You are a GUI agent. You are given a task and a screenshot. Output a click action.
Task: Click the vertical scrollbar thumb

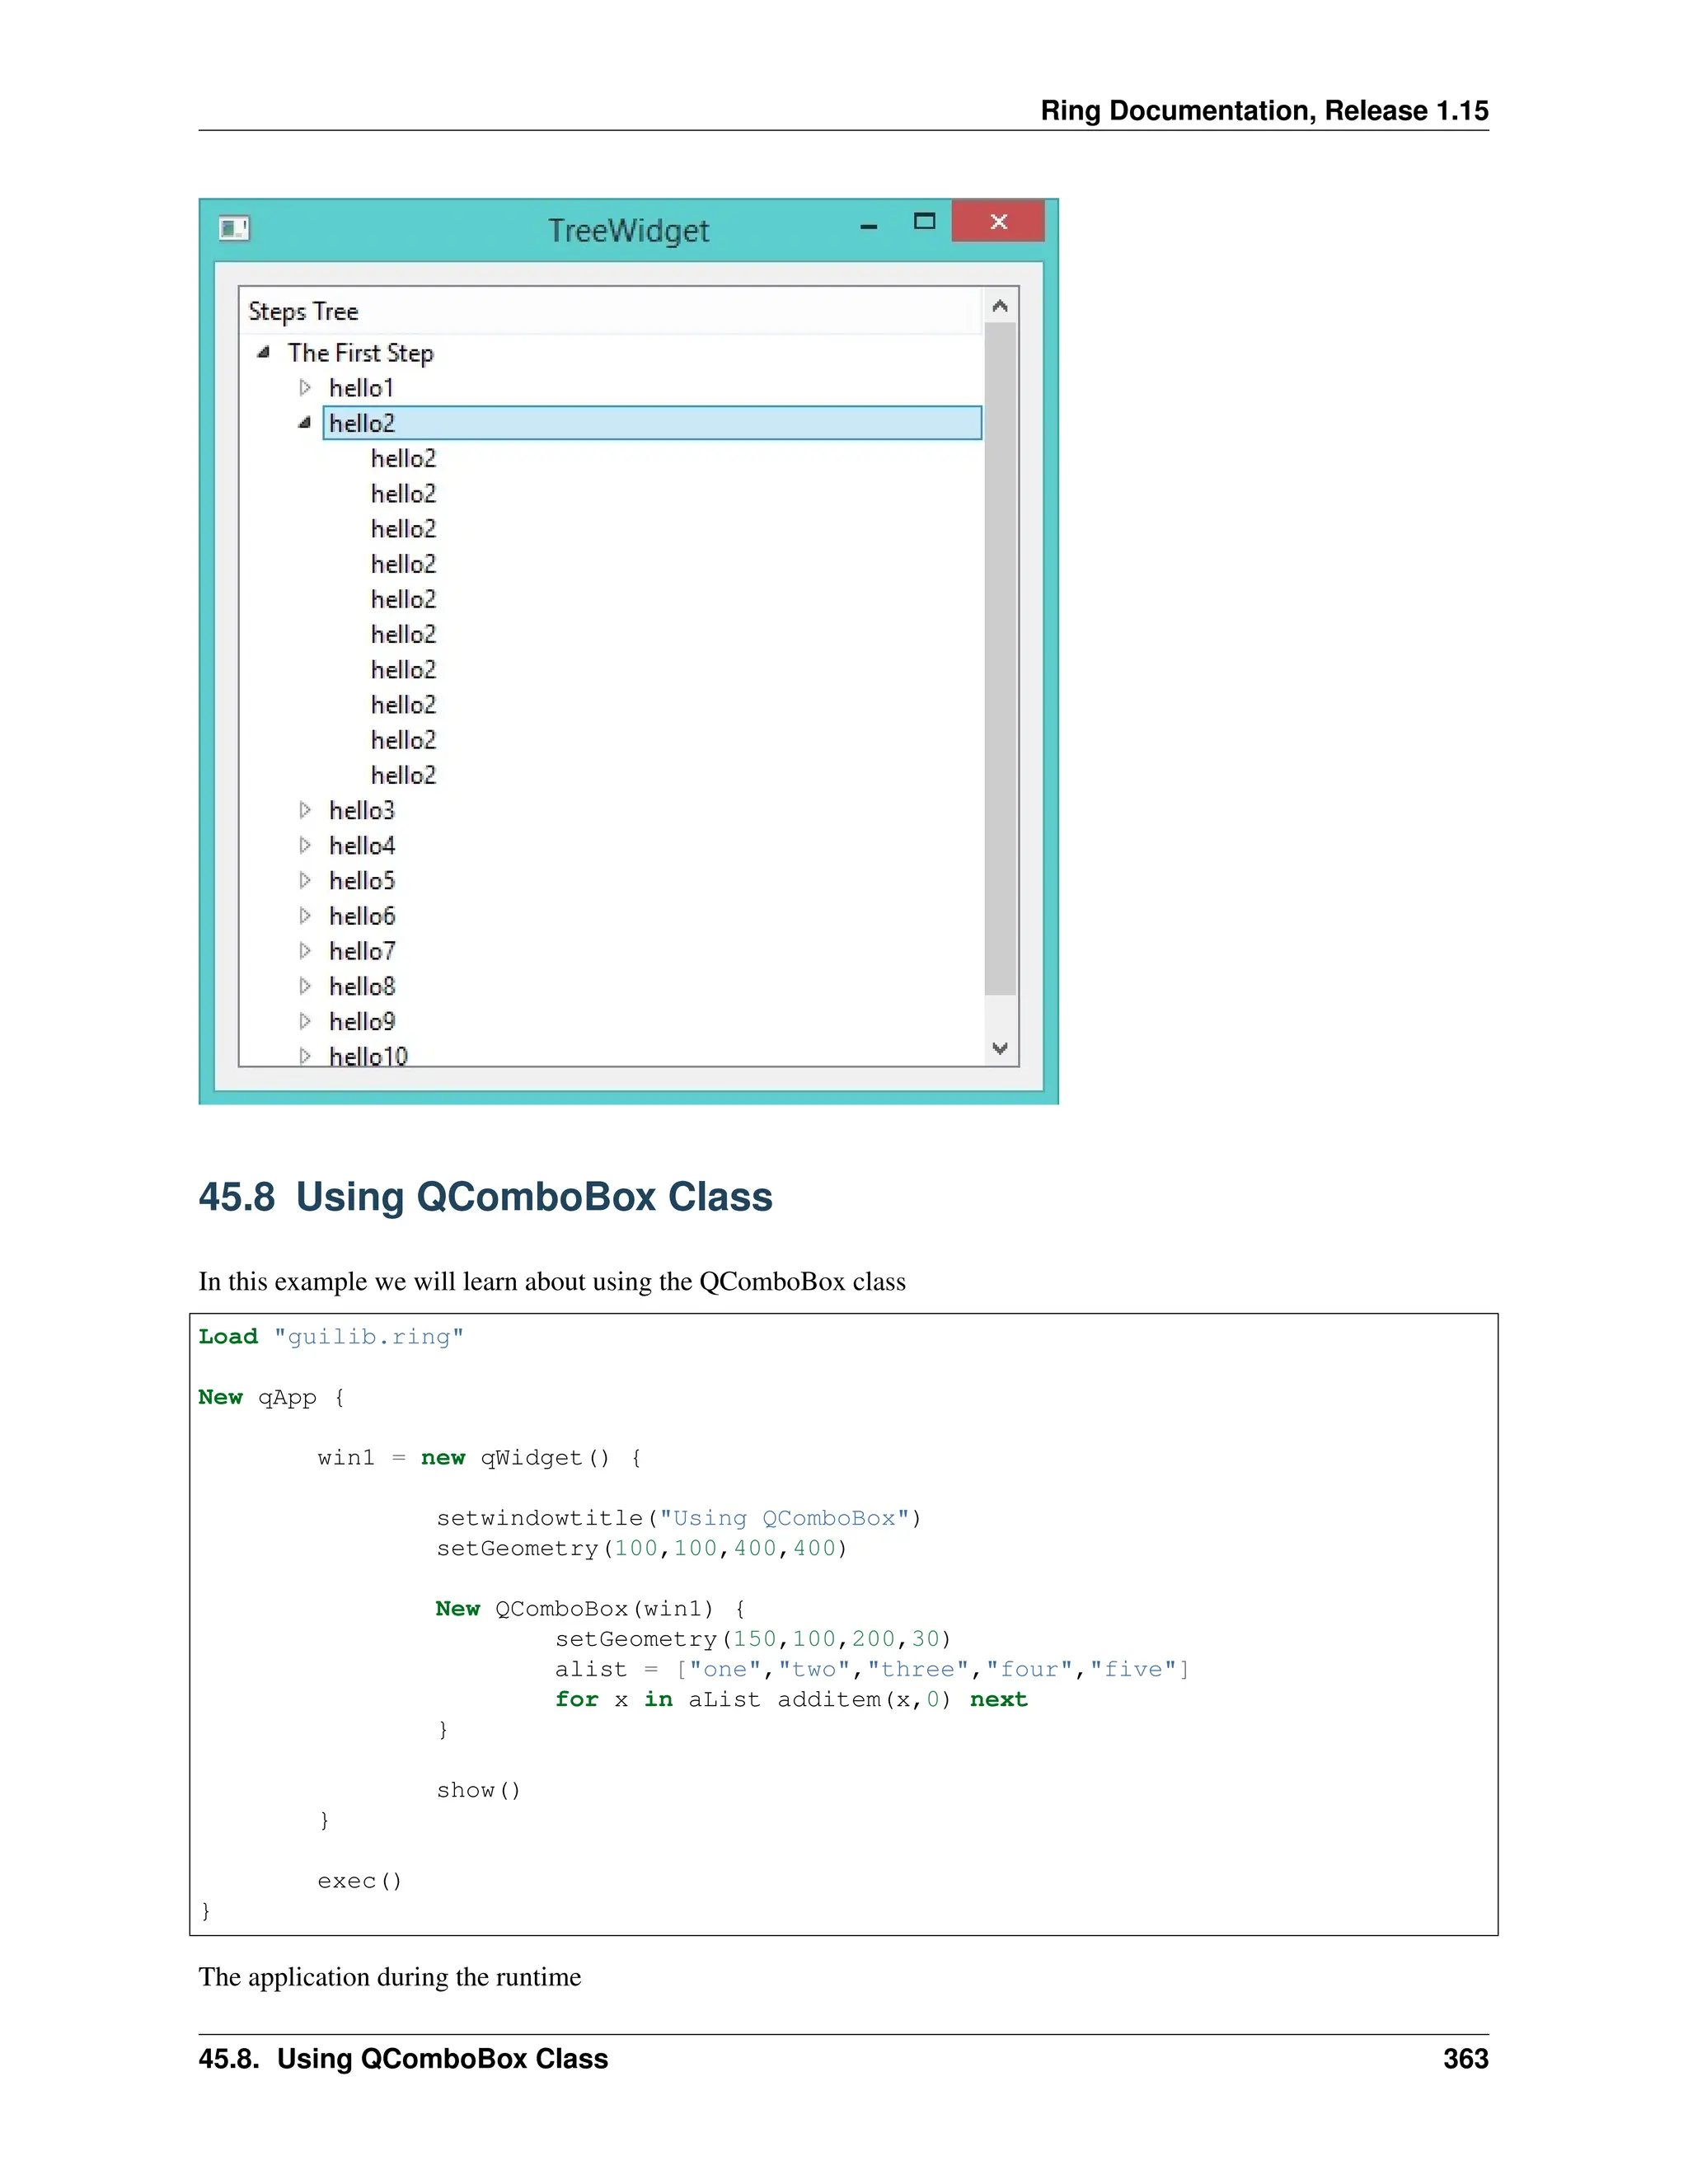pos(1000,658)
